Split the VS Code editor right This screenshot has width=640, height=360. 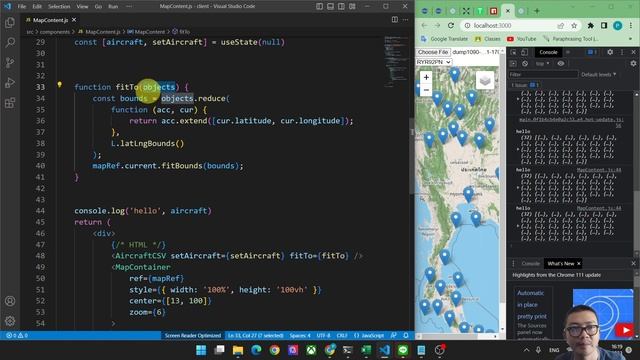pyautogui.click(x=395, y=20)
